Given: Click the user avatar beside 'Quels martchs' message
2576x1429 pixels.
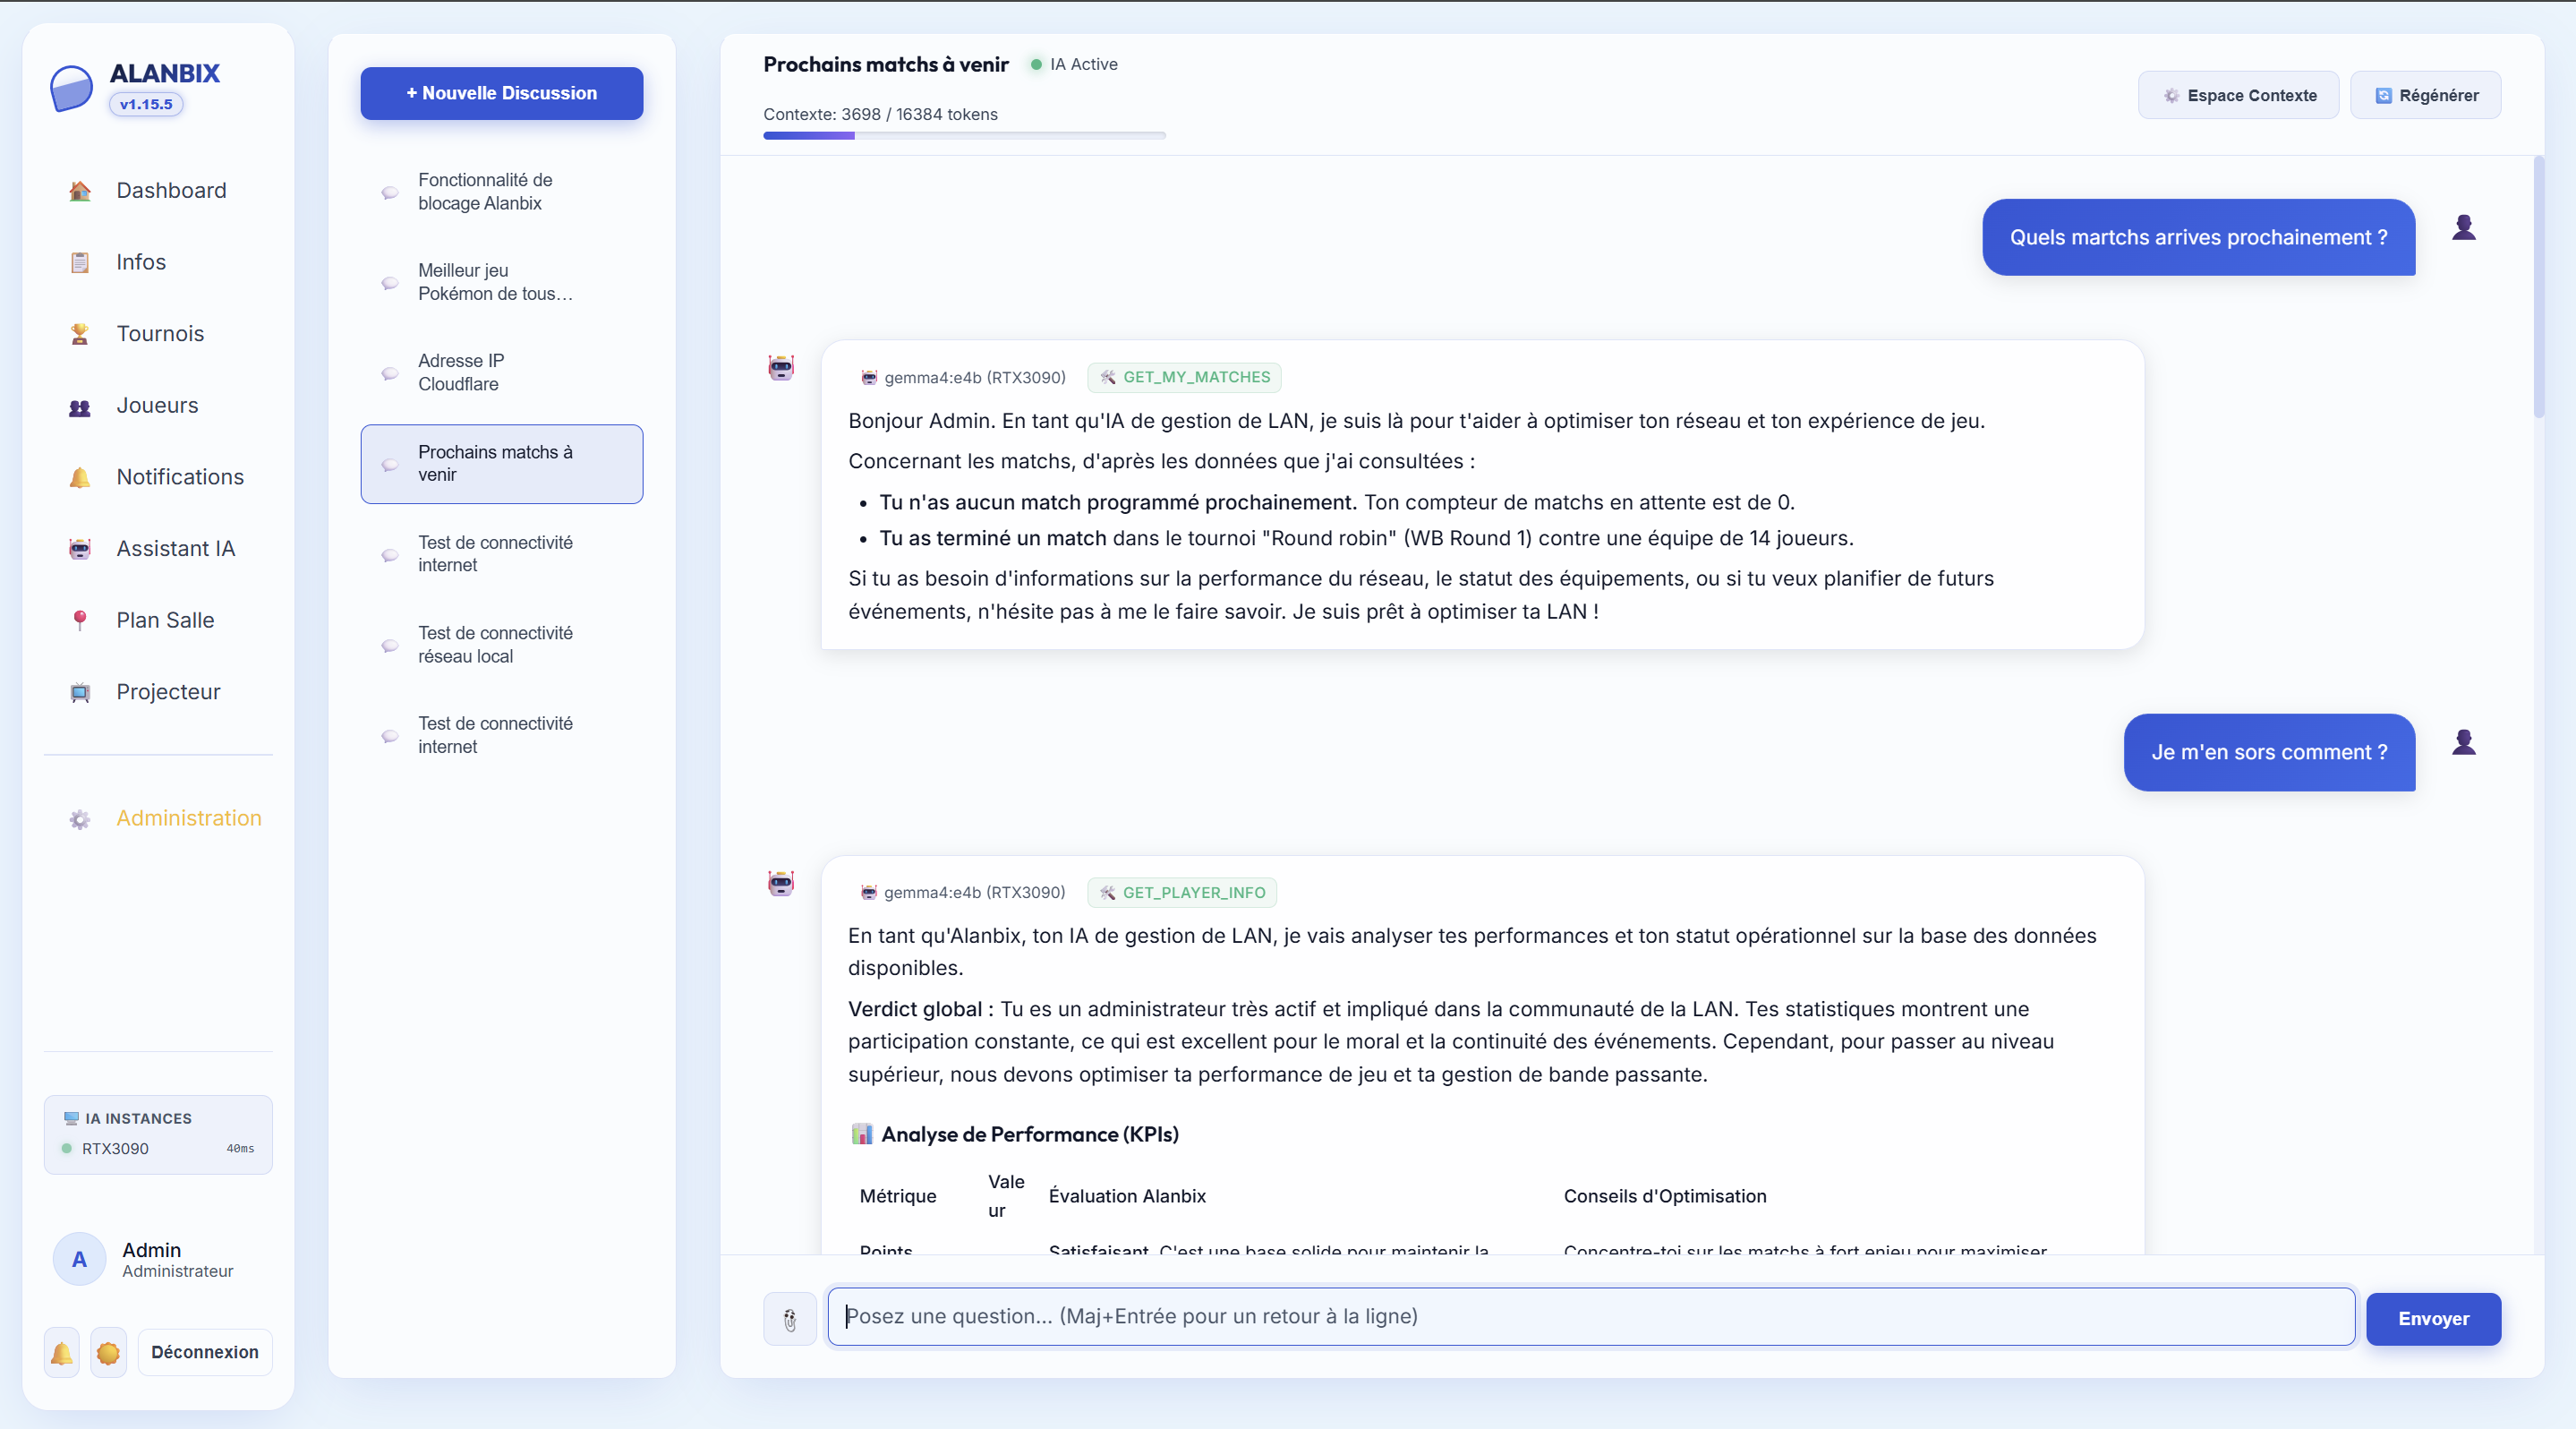Looking at the screenshot, I should click(x=2464, y=228).
